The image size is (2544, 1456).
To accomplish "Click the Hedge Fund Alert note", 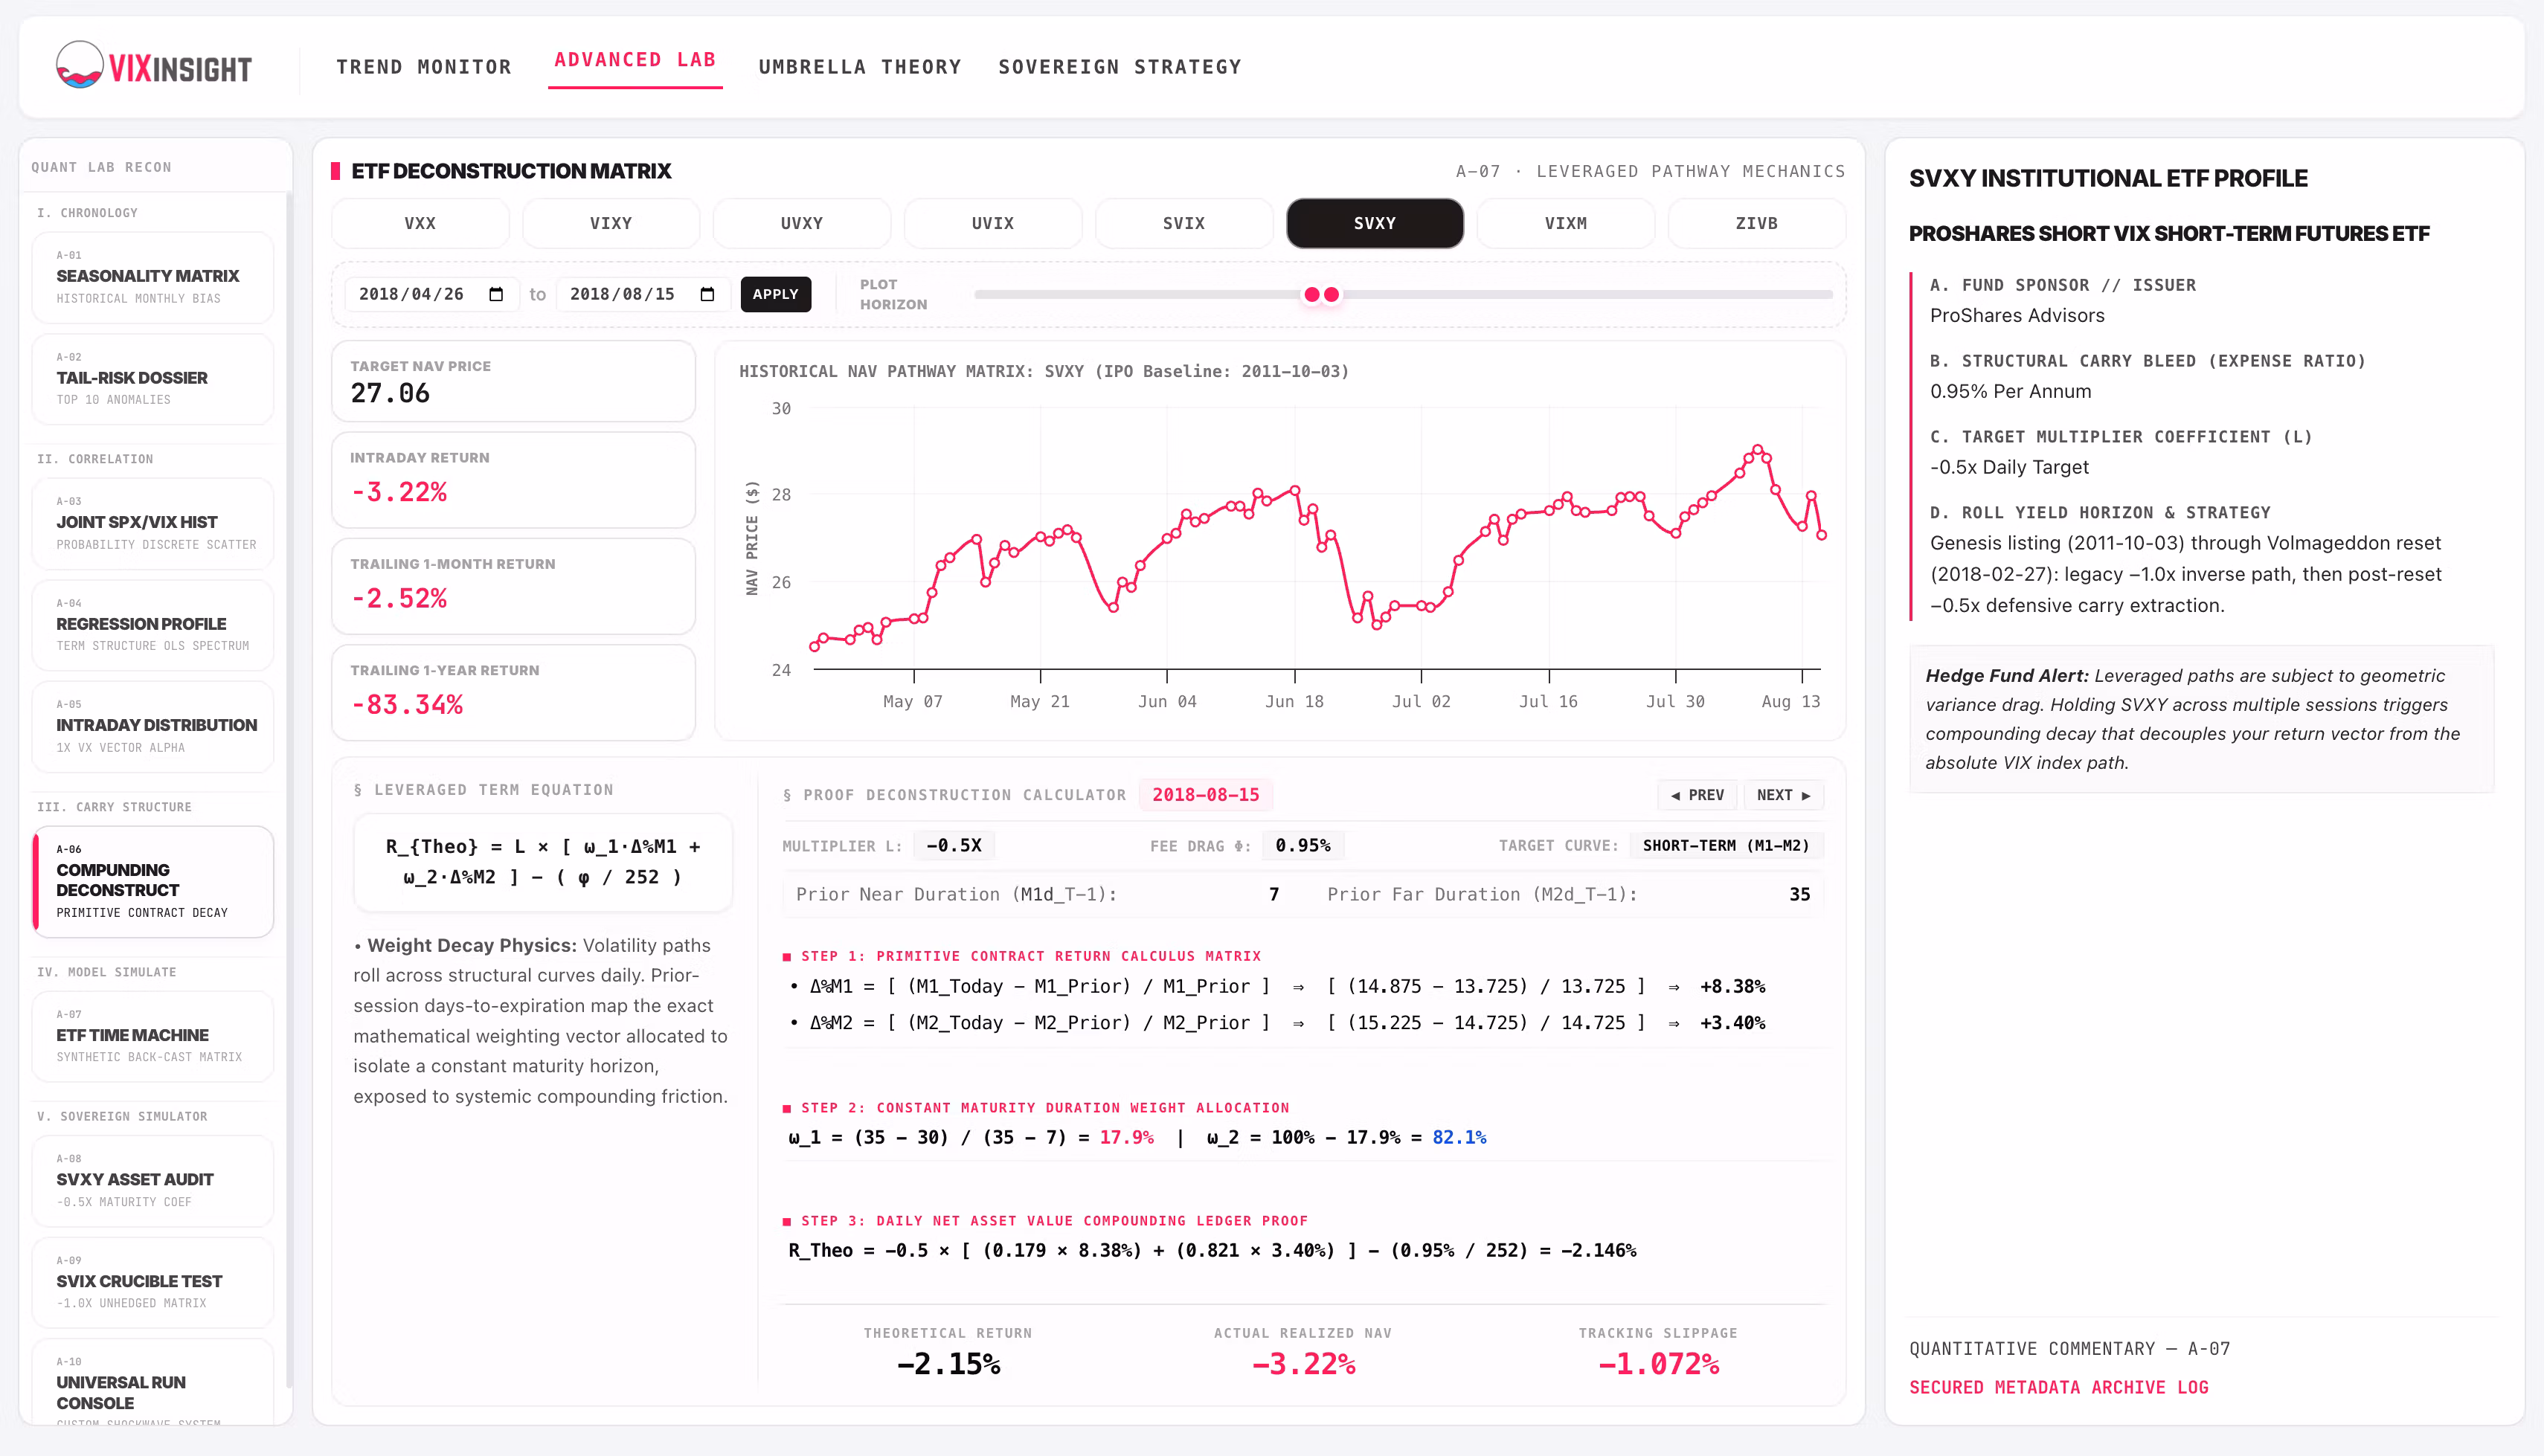I will pyautogui.click(x=2201, y=719).
